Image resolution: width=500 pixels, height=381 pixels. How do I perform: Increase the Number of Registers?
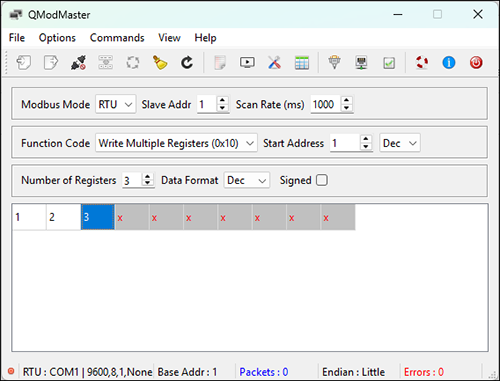point(147,176)
